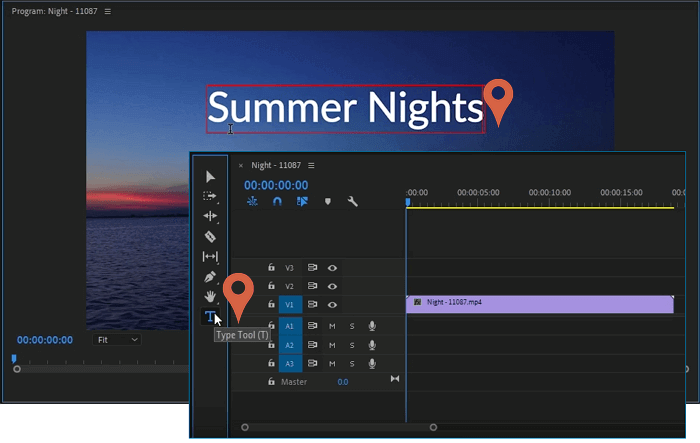Toggle Linked Selection in timeline

[x=302, y=201]
